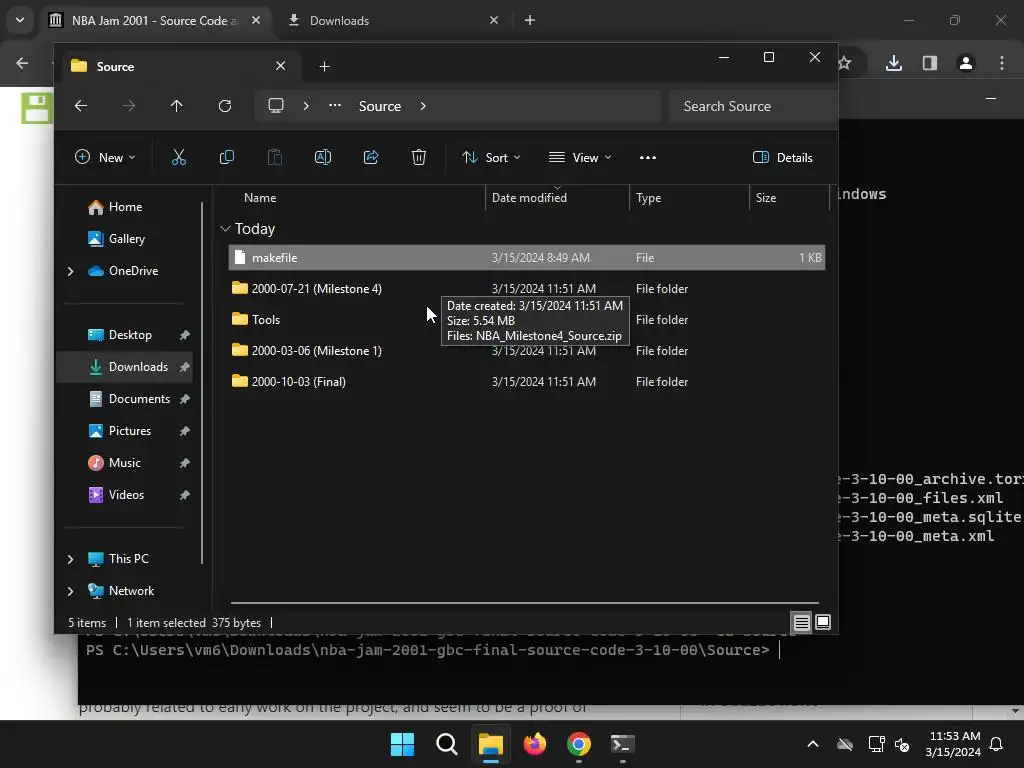The width and height of the screenshot is (1024, 768).
Task: Select the Tools folder
Action: (x=526, y=319)
